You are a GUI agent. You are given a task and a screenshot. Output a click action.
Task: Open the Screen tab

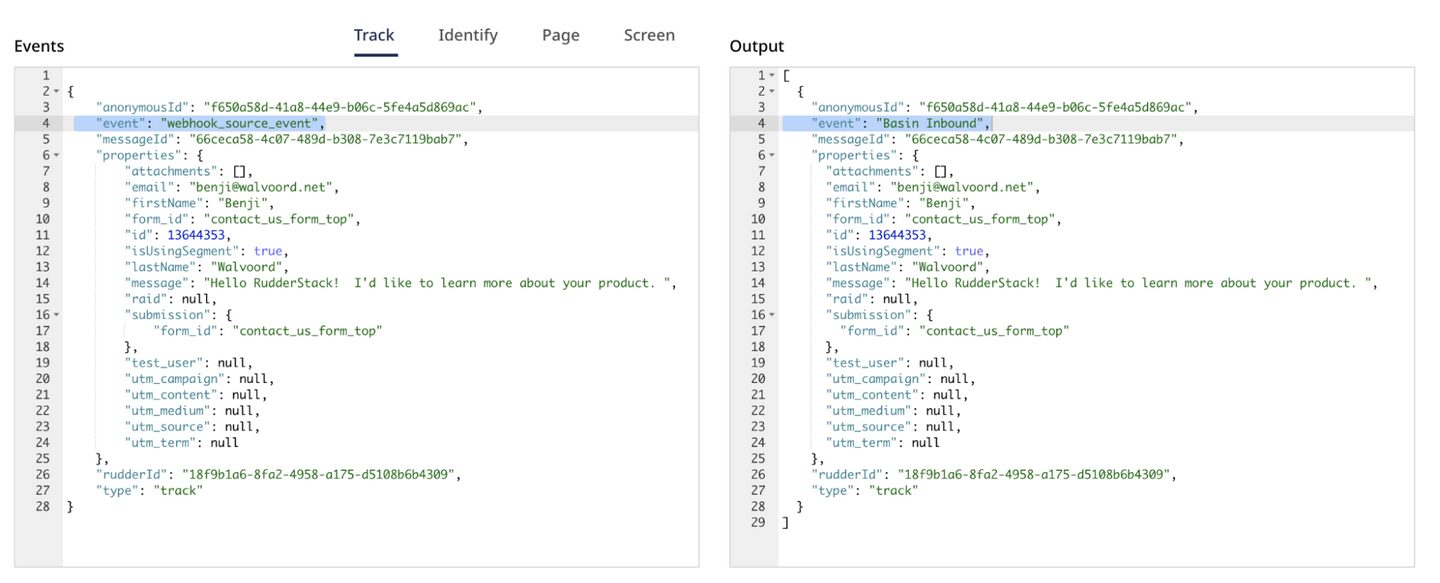pos(648,34)
